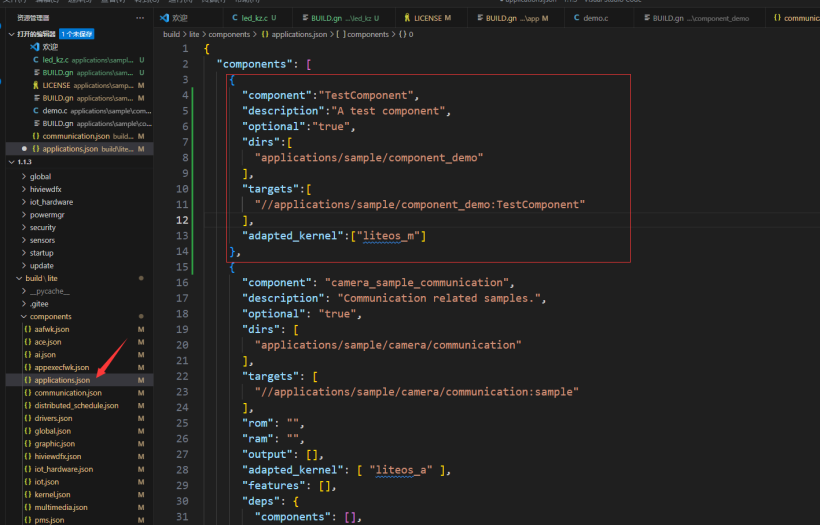
Task: Click the 资源管理器 panel title
Action: 32,18
